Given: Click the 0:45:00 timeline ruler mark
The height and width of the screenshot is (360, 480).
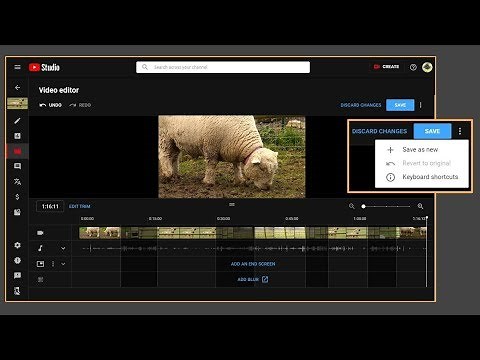Looking at the screenshot, I should pos(292,219).
